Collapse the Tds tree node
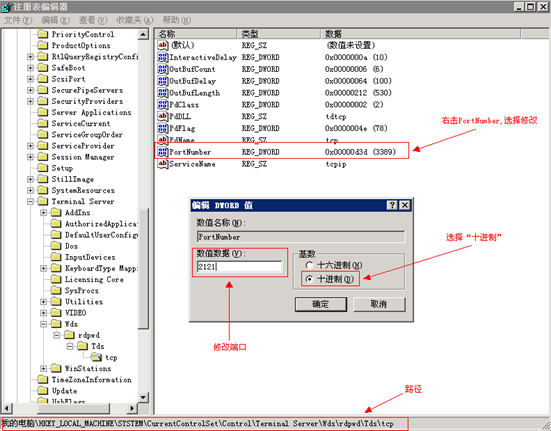 tap(70, 346)
